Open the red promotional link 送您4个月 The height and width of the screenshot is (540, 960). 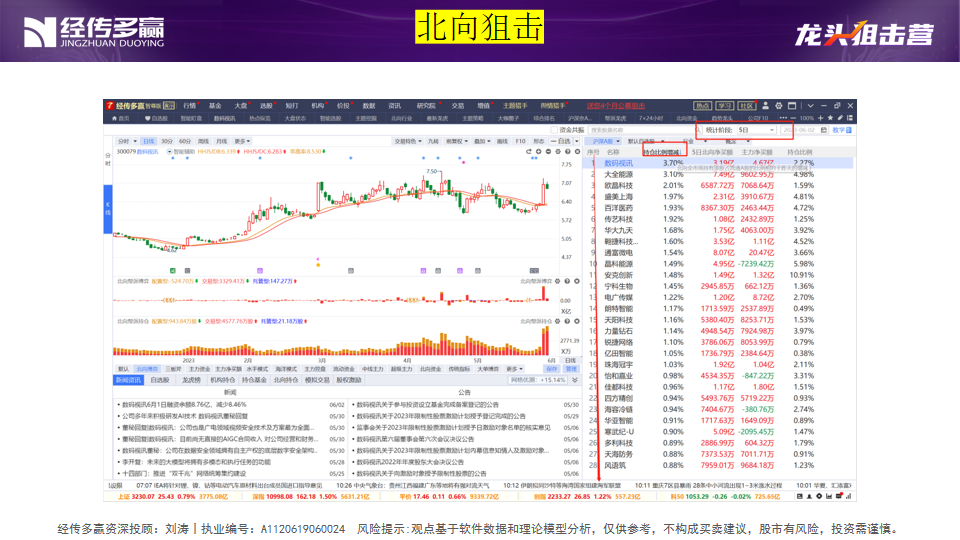click(x=615, y=106)
